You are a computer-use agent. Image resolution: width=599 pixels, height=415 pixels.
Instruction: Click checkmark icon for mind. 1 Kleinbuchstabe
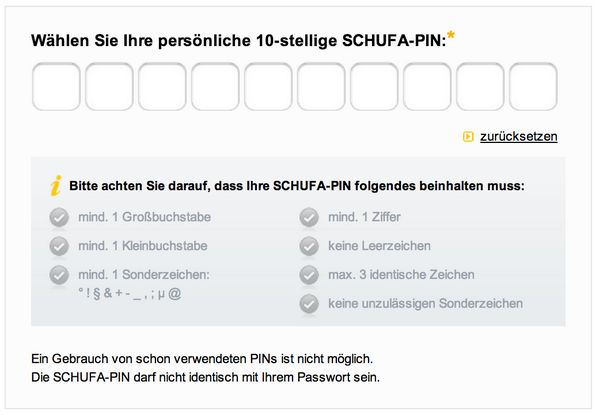click(59, 246)
